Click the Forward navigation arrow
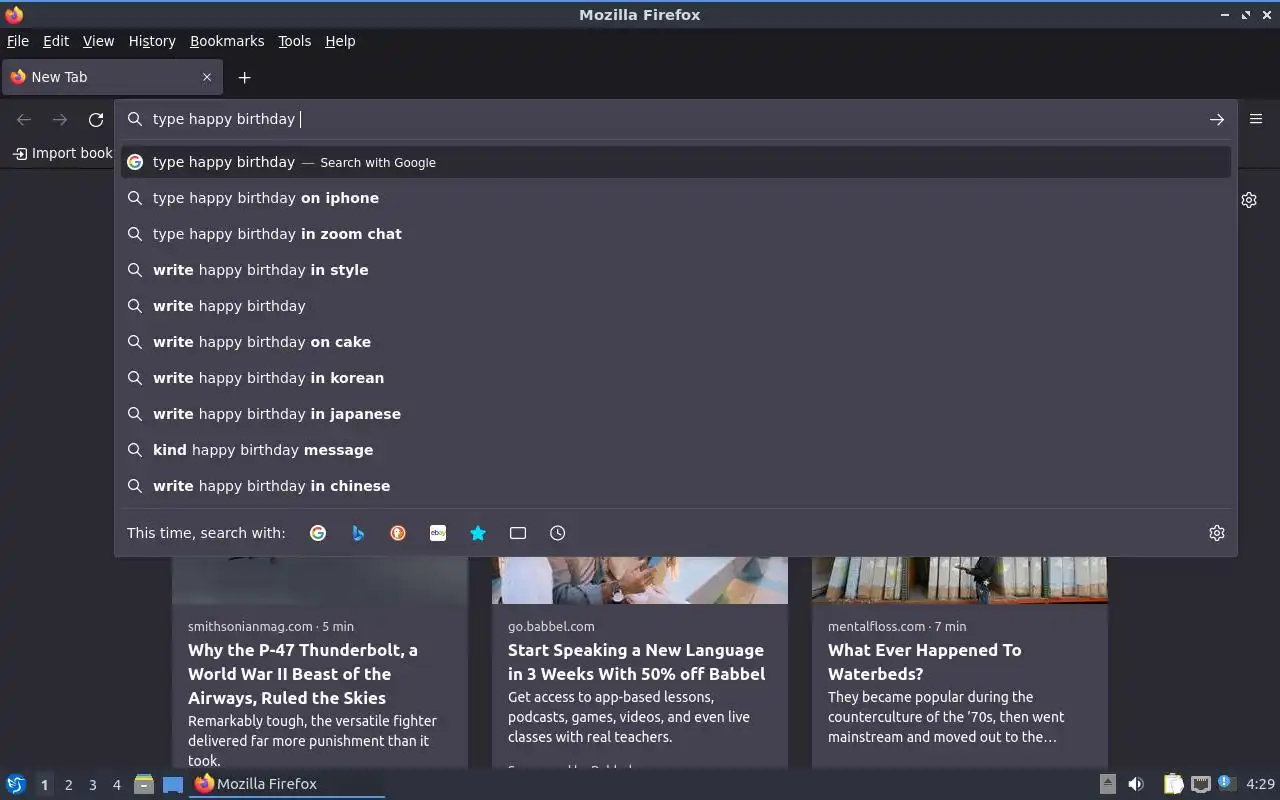 point(60,120)
